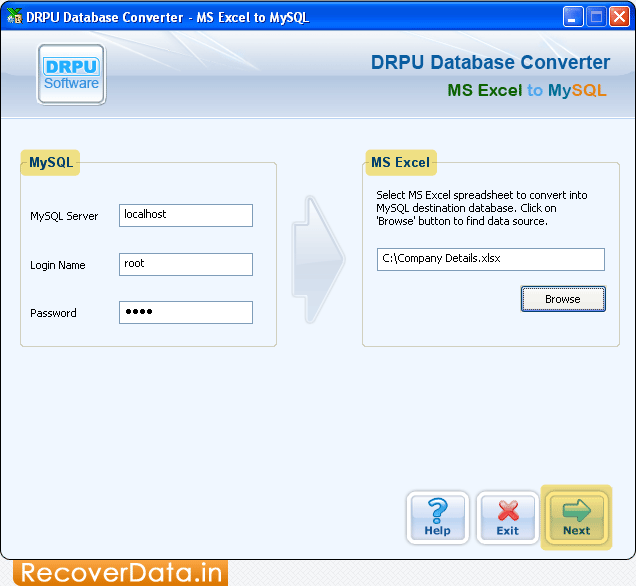Screen dimensions: 636x586
Task: Maximize the Database Converter window
Action: click(x=596, y=17)
